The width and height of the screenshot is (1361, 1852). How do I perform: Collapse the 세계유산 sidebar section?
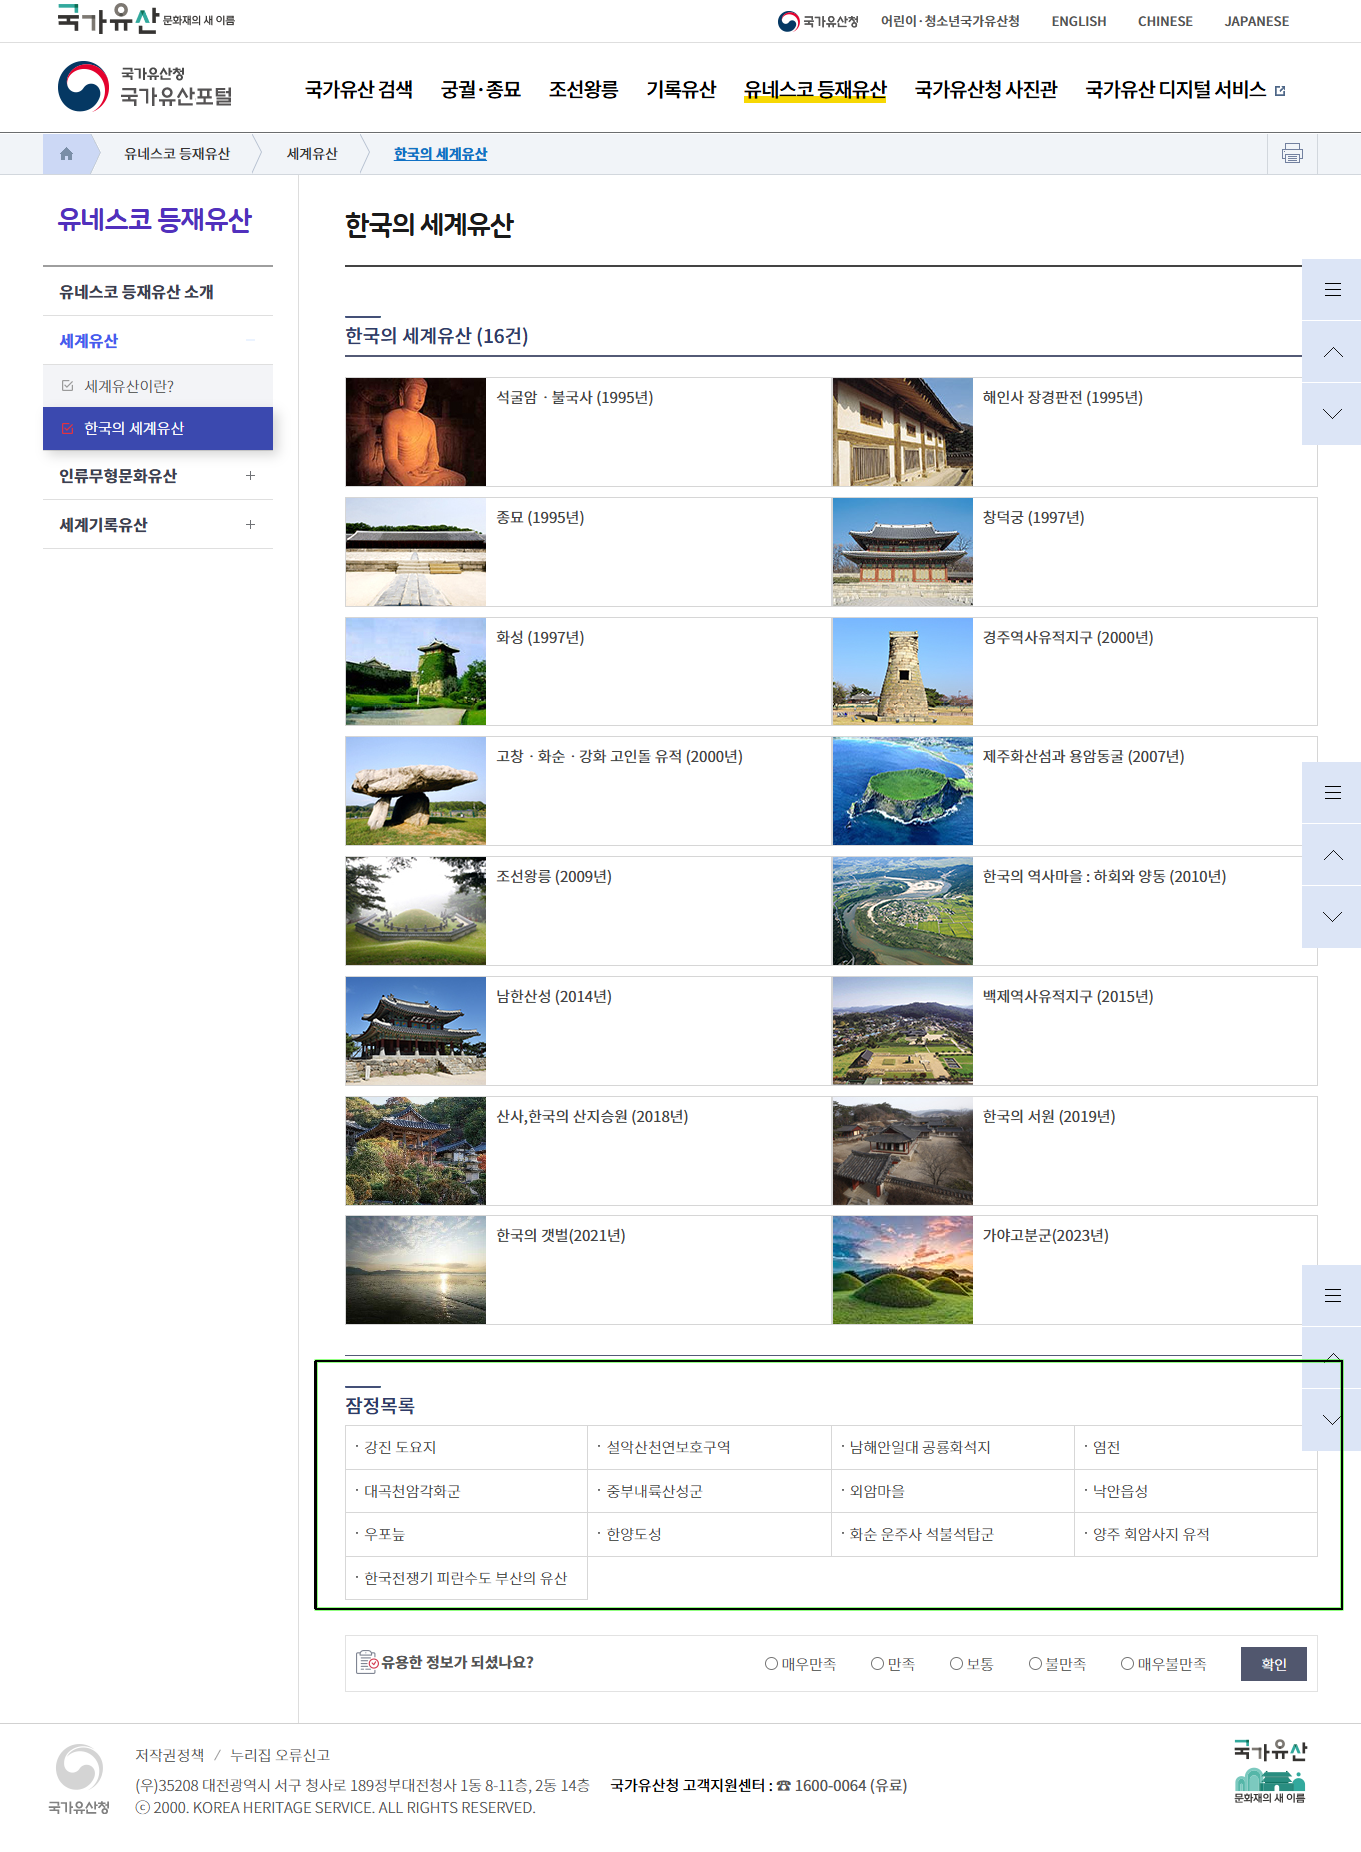[x=250, y=341]
